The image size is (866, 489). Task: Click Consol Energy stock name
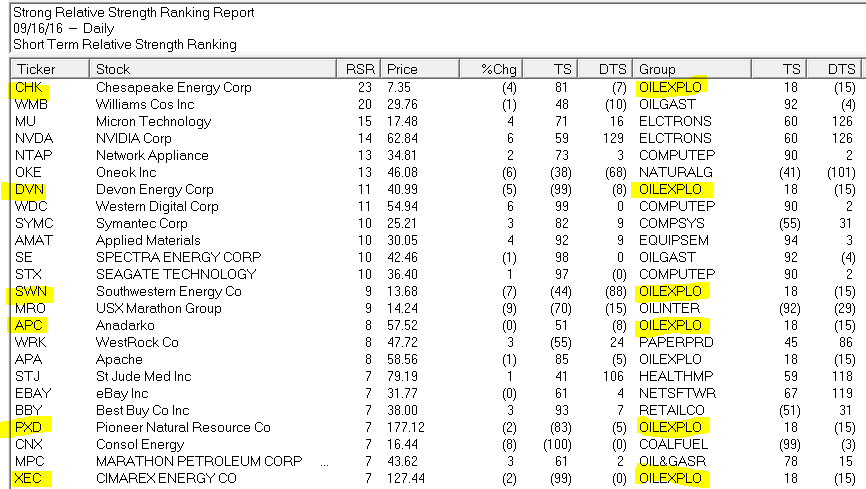140,445
